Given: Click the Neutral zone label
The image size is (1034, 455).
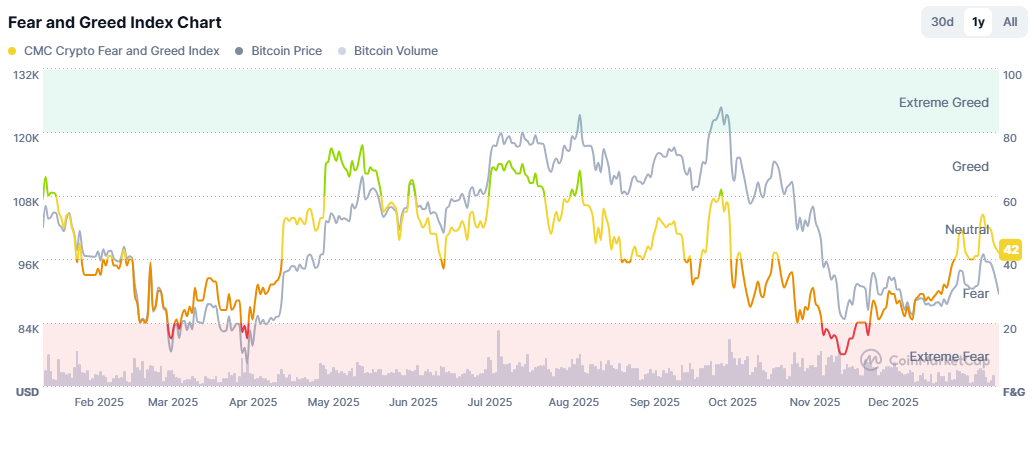Looking at the screenshot, I should pyautogui.click(x=967, y=229).
